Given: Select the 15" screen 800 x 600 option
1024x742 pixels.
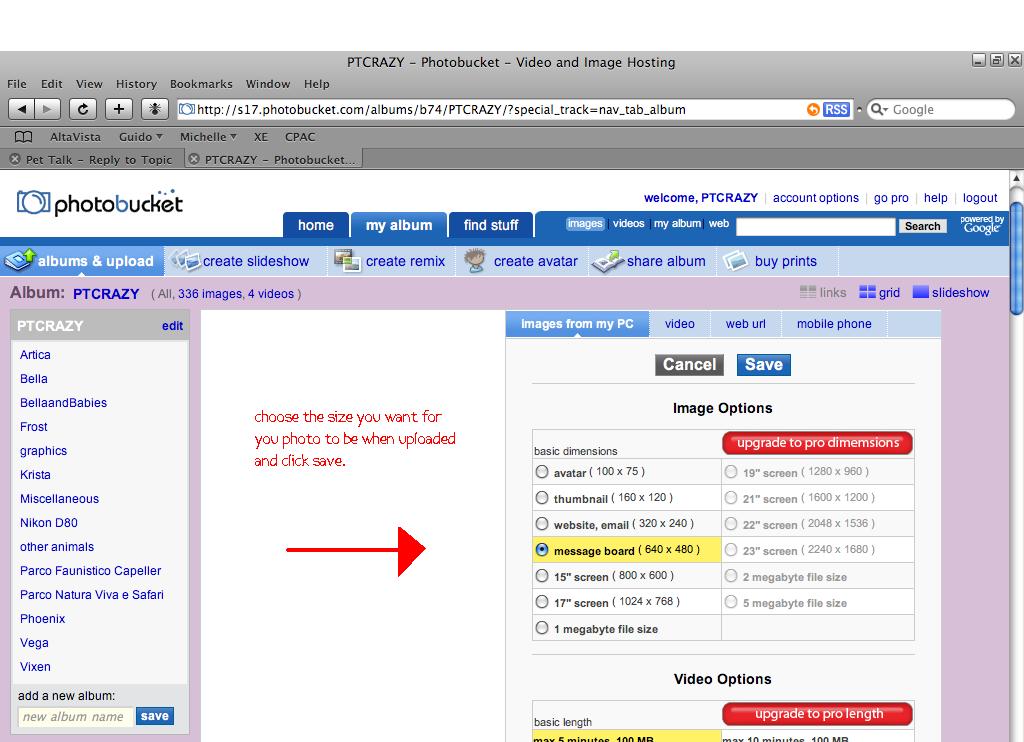Looking at the screenshot, I should point(542,576).
